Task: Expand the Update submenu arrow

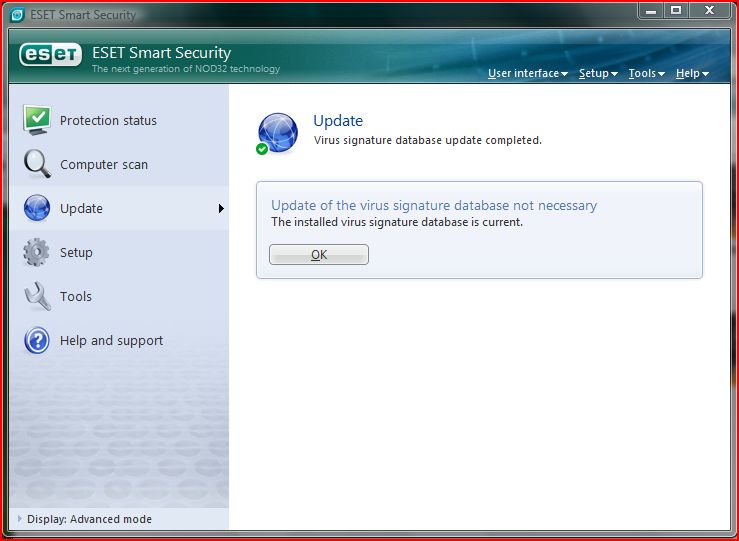Action: click(x=221, y=208)
